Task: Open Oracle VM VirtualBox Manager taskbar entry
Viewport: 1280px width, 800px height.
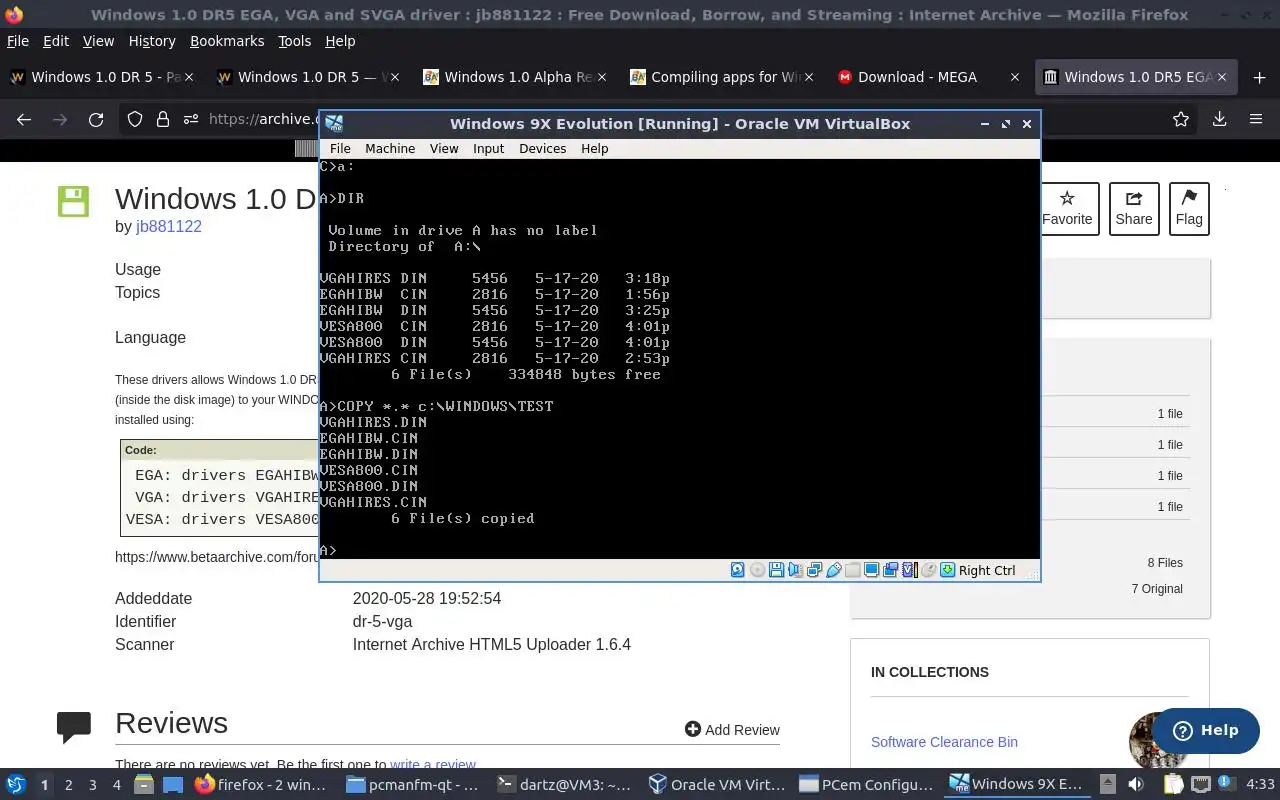Action: tap(715, 785)
